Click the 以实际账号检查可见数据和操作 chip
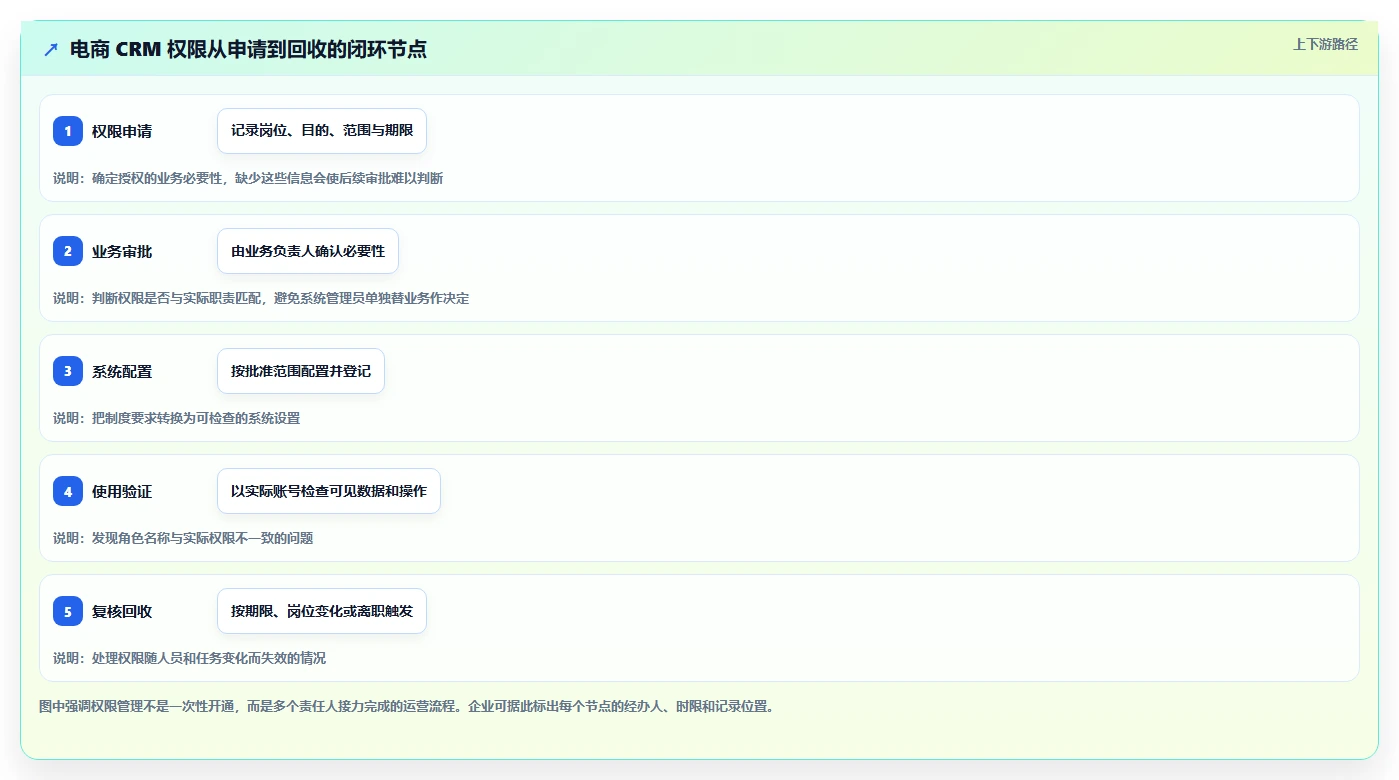The height and width of the screenshot is (780, 1399). 329,491
